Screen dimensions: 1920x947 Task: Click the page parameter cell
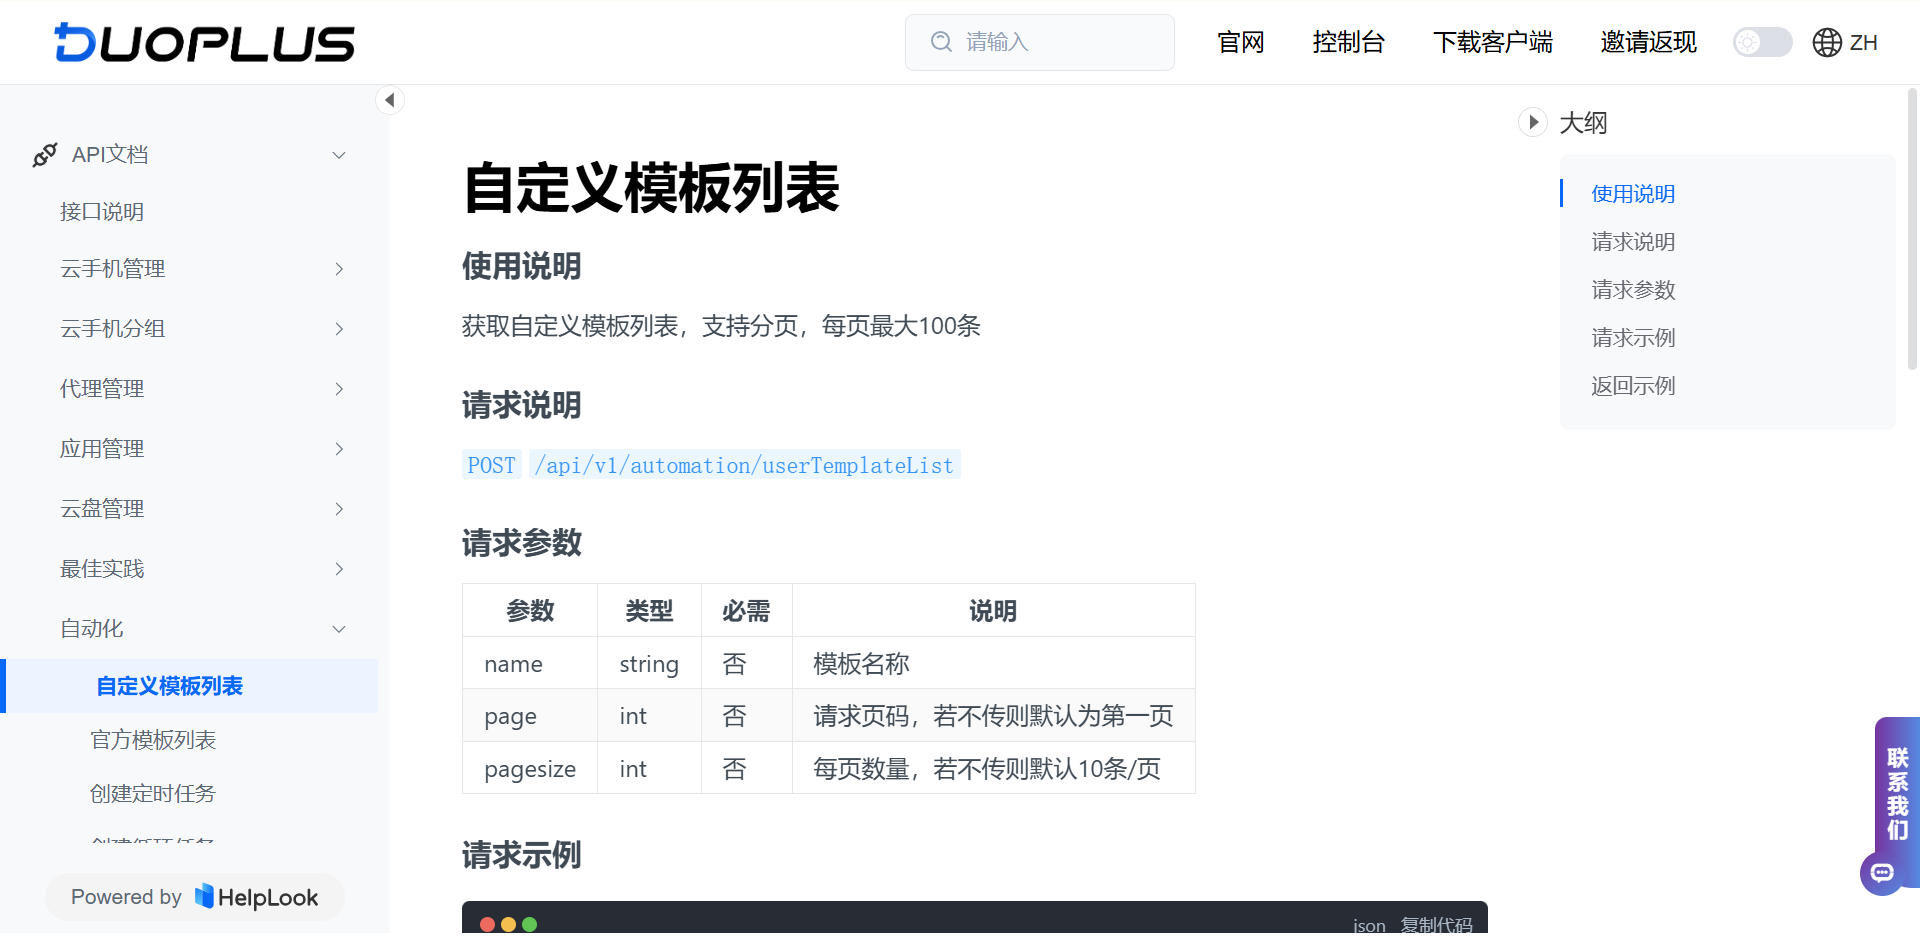(530, 716)
